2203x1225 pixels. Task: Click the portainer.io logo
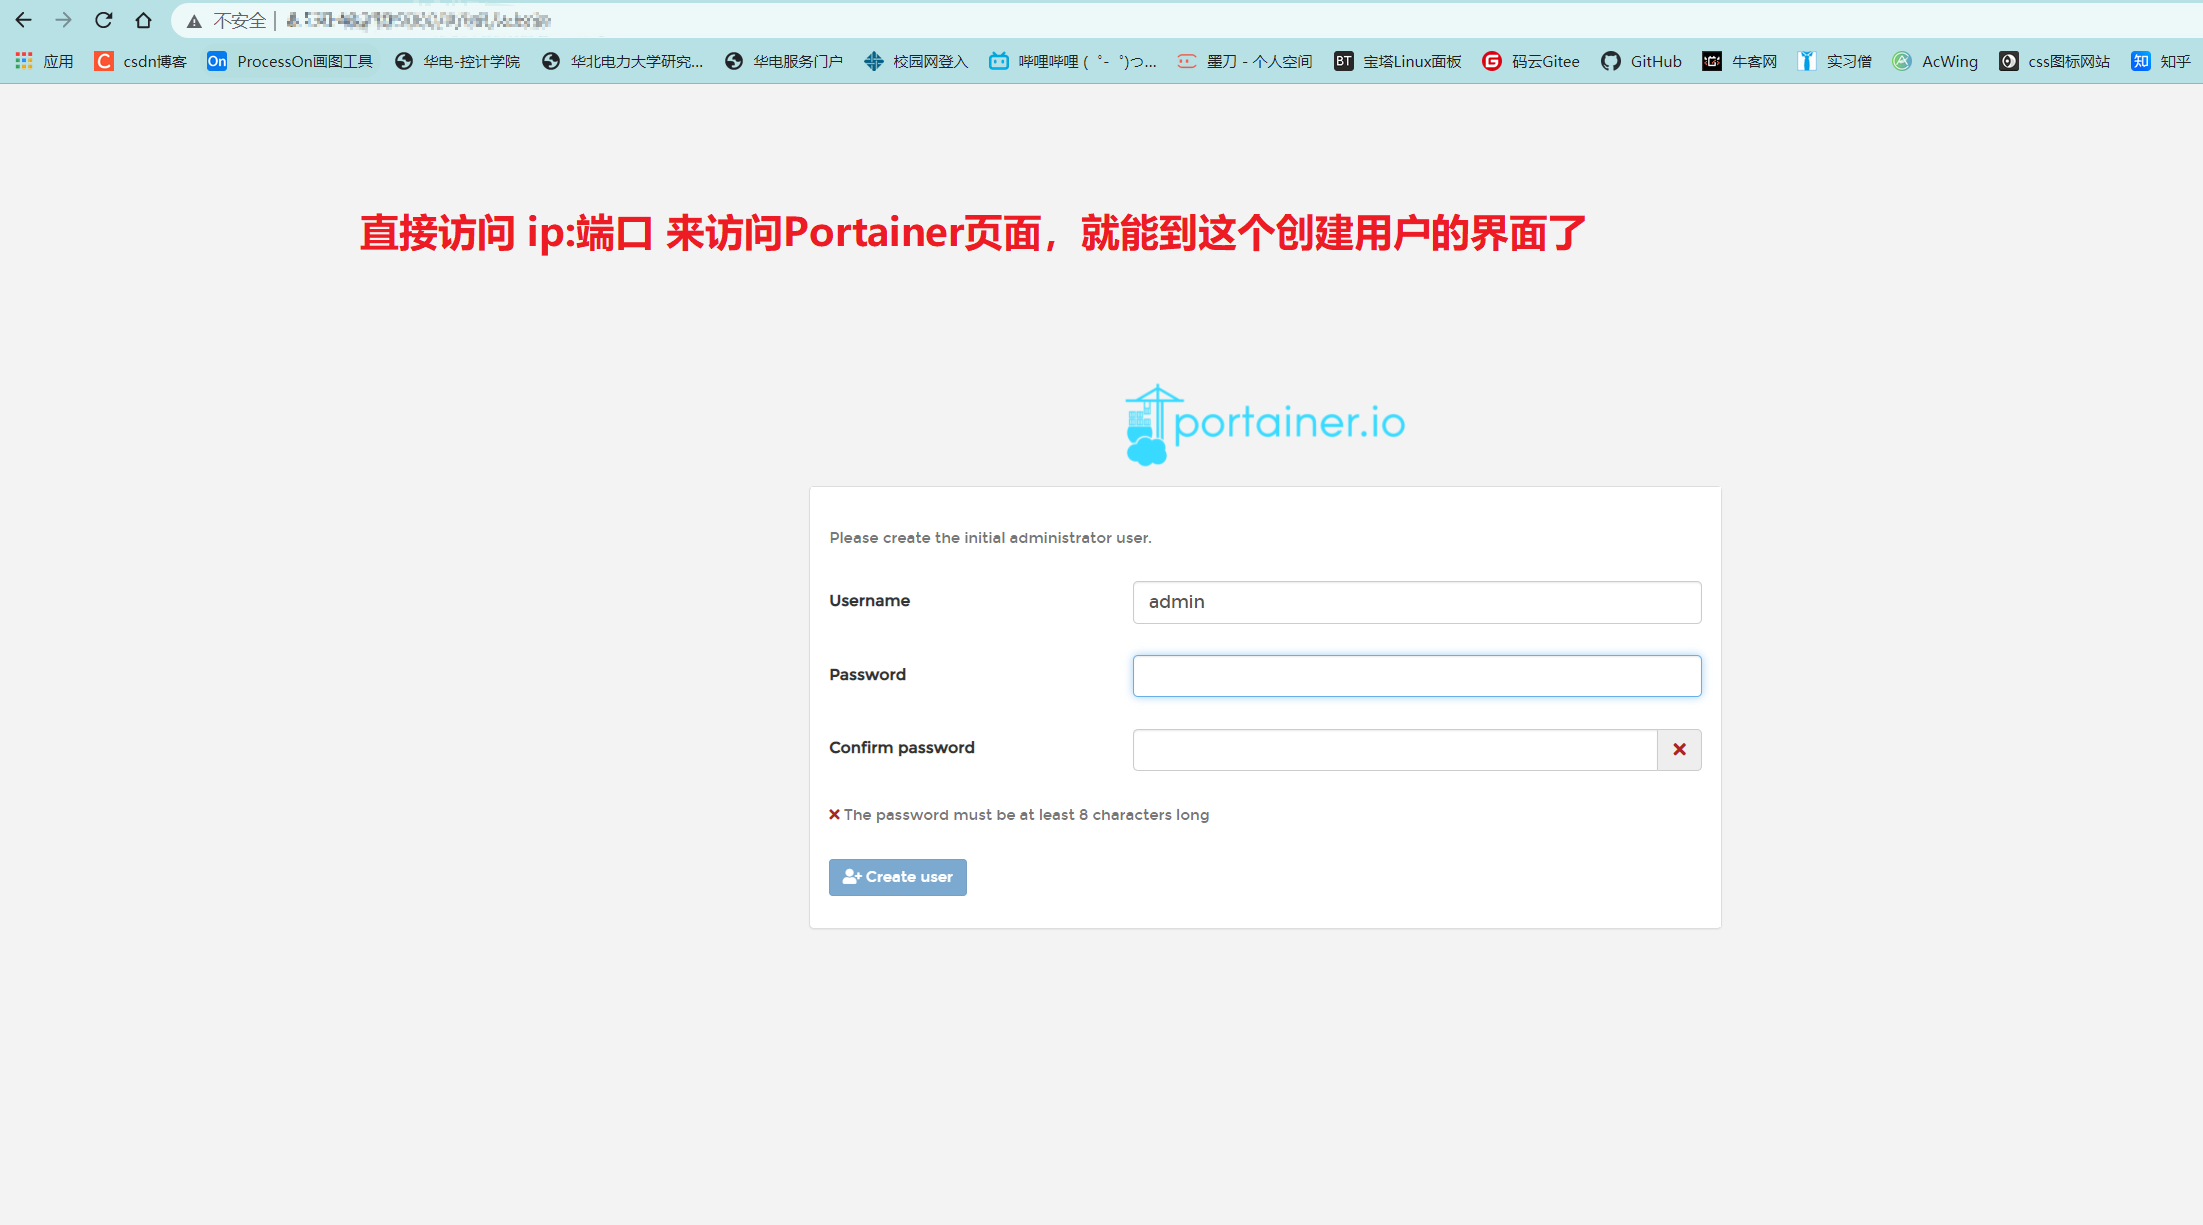[x=1265, y=425]
